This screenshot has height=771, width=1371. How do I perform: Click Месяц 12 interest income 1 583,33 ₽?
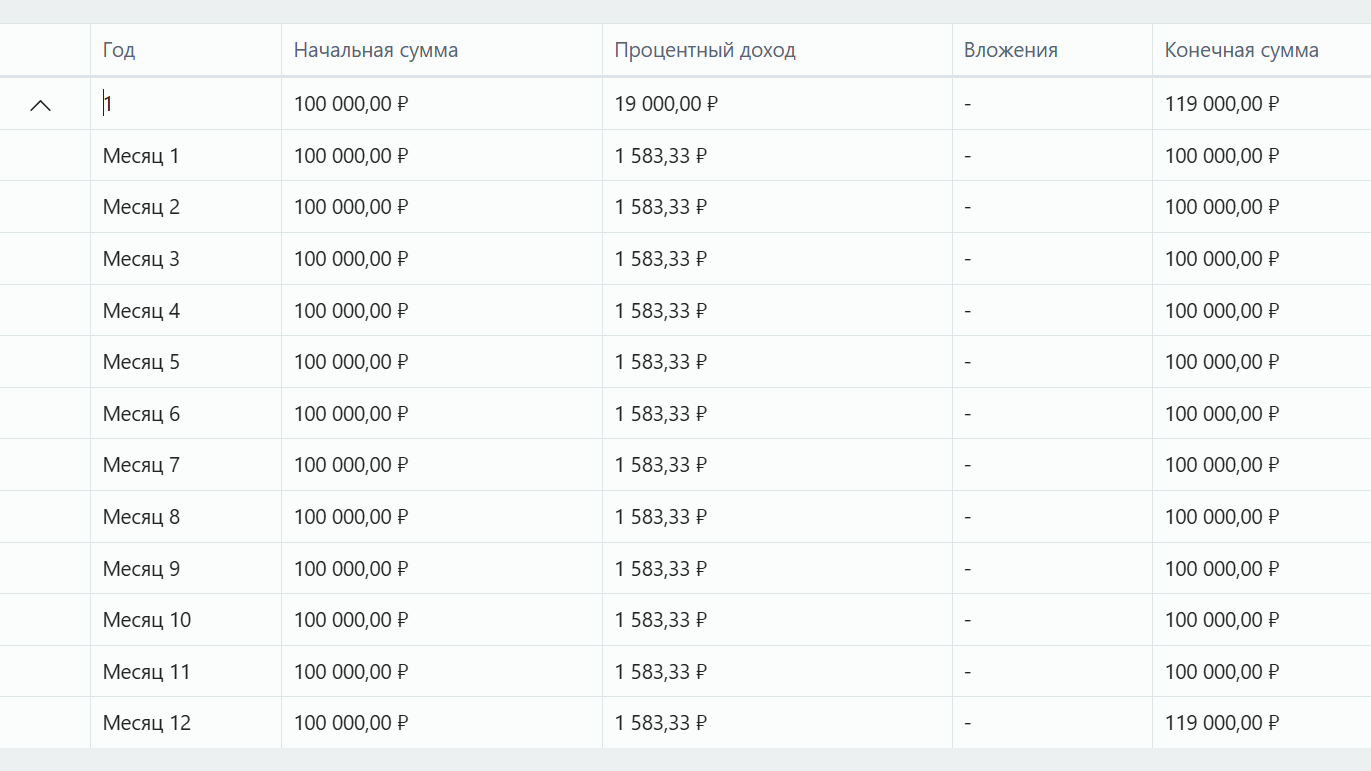661,723
